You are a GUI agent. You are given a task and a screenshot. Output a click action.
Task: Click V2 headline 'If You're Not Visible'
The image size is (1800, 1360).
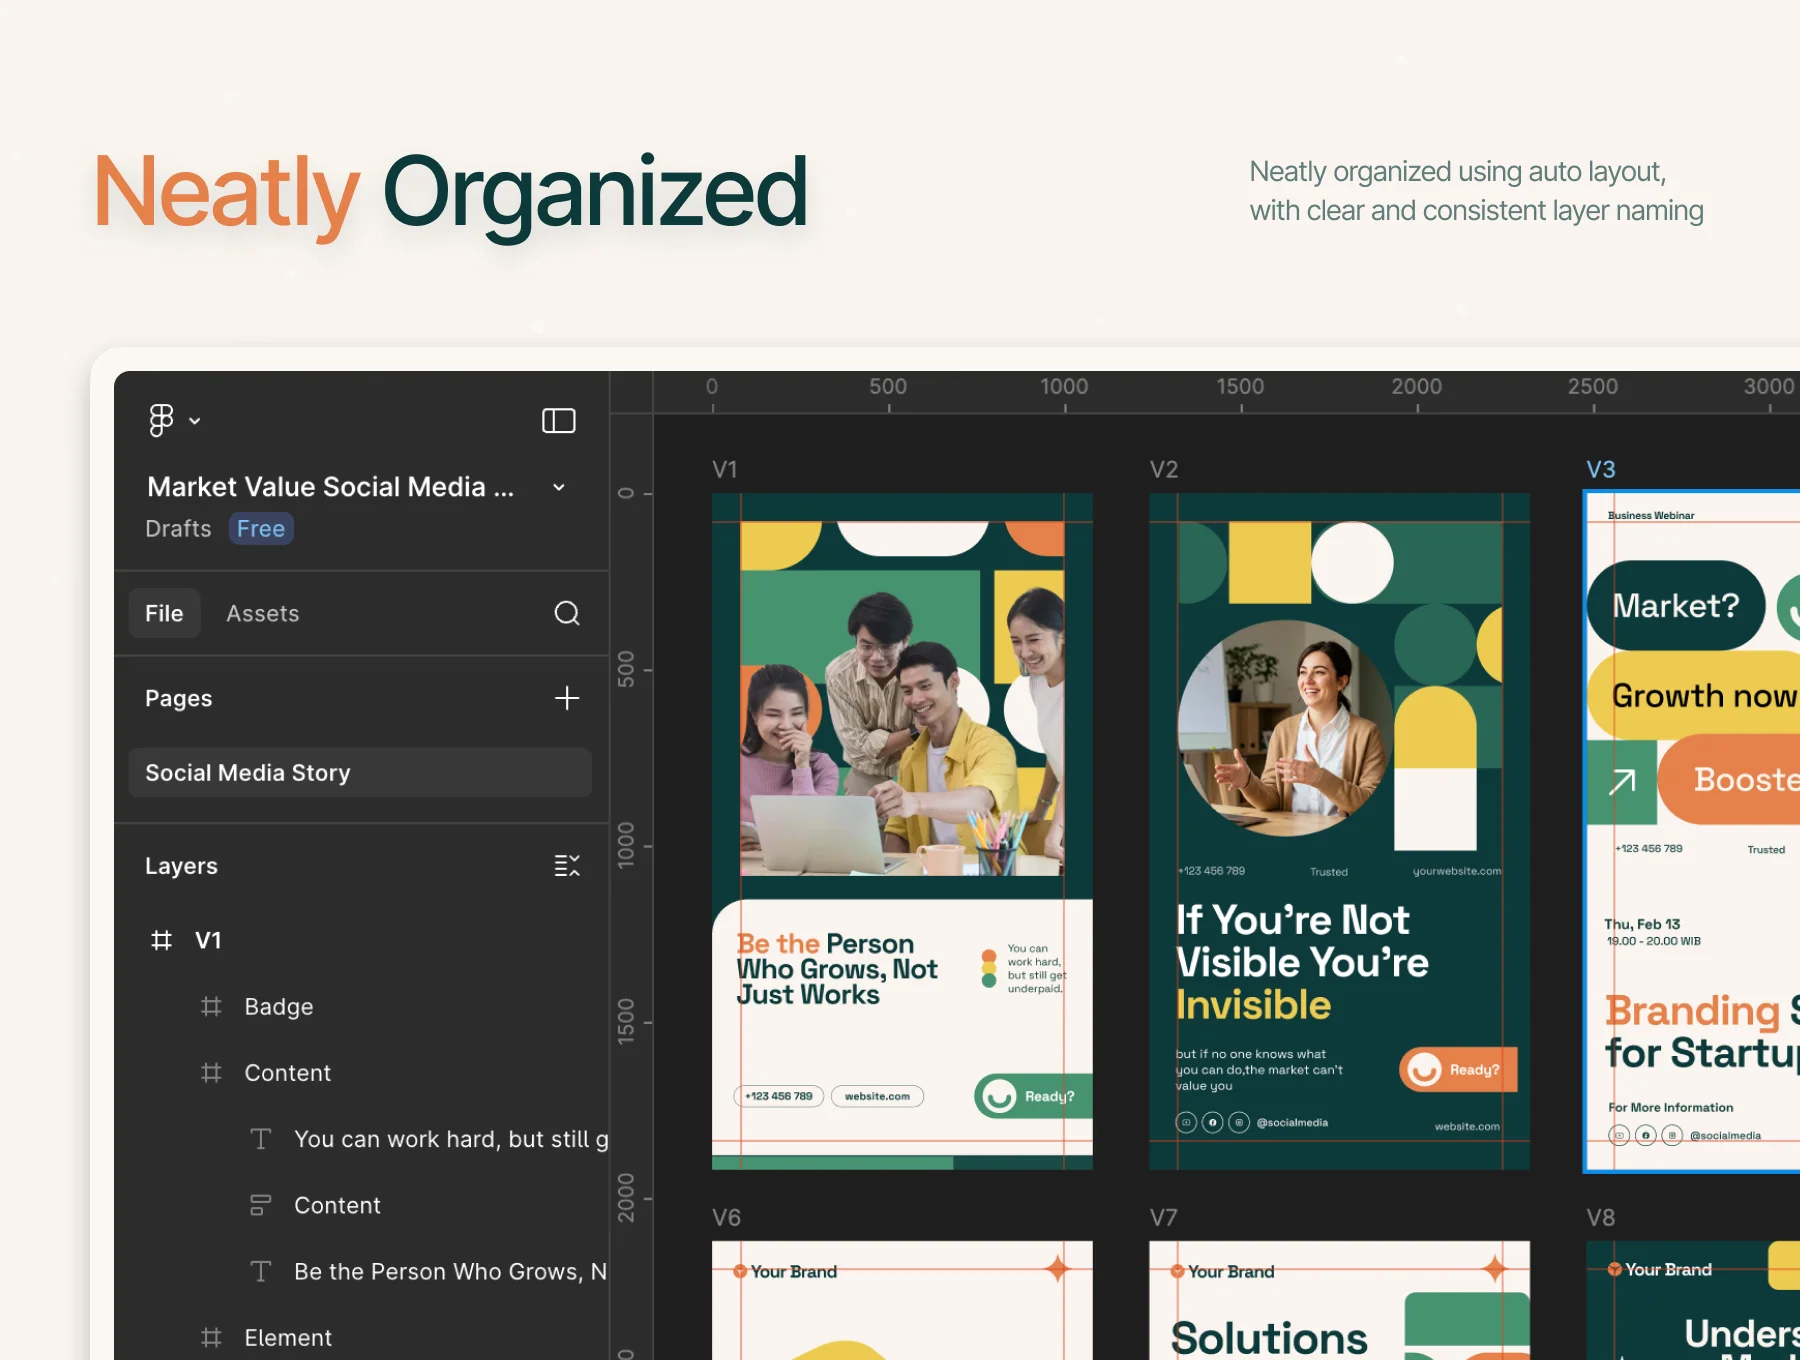(x=1302, y=941)
